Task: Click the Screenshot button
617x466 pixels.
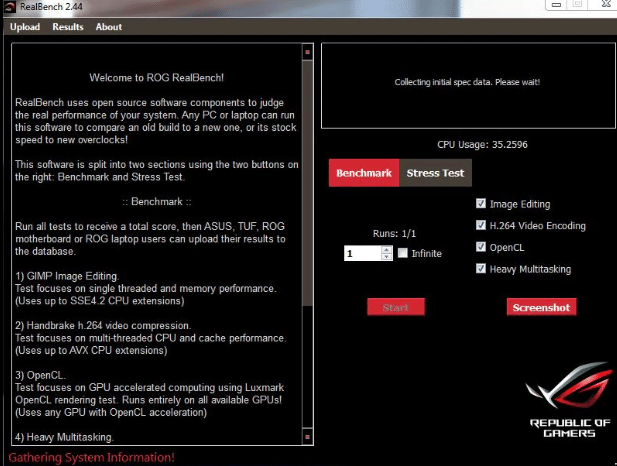Action: click(x=541, y=307)
